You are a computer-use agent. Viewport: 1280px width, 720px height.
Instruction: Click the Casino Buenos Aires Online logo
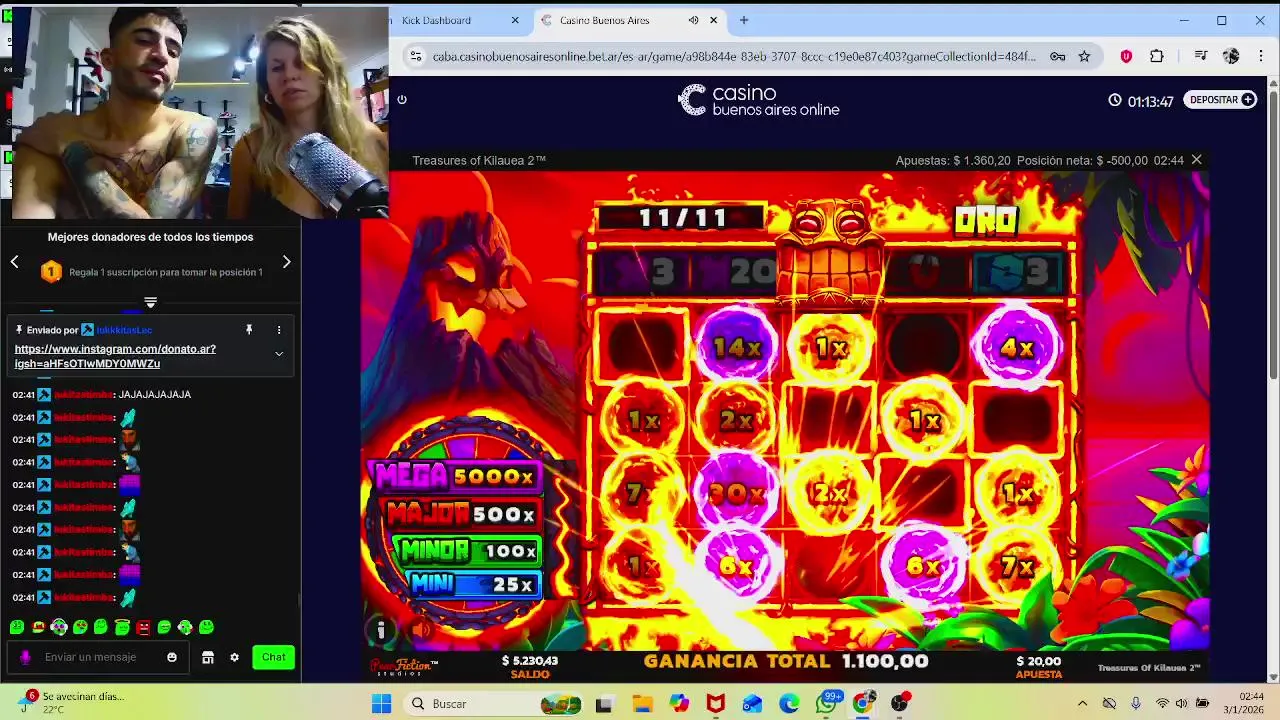point(759,100)
